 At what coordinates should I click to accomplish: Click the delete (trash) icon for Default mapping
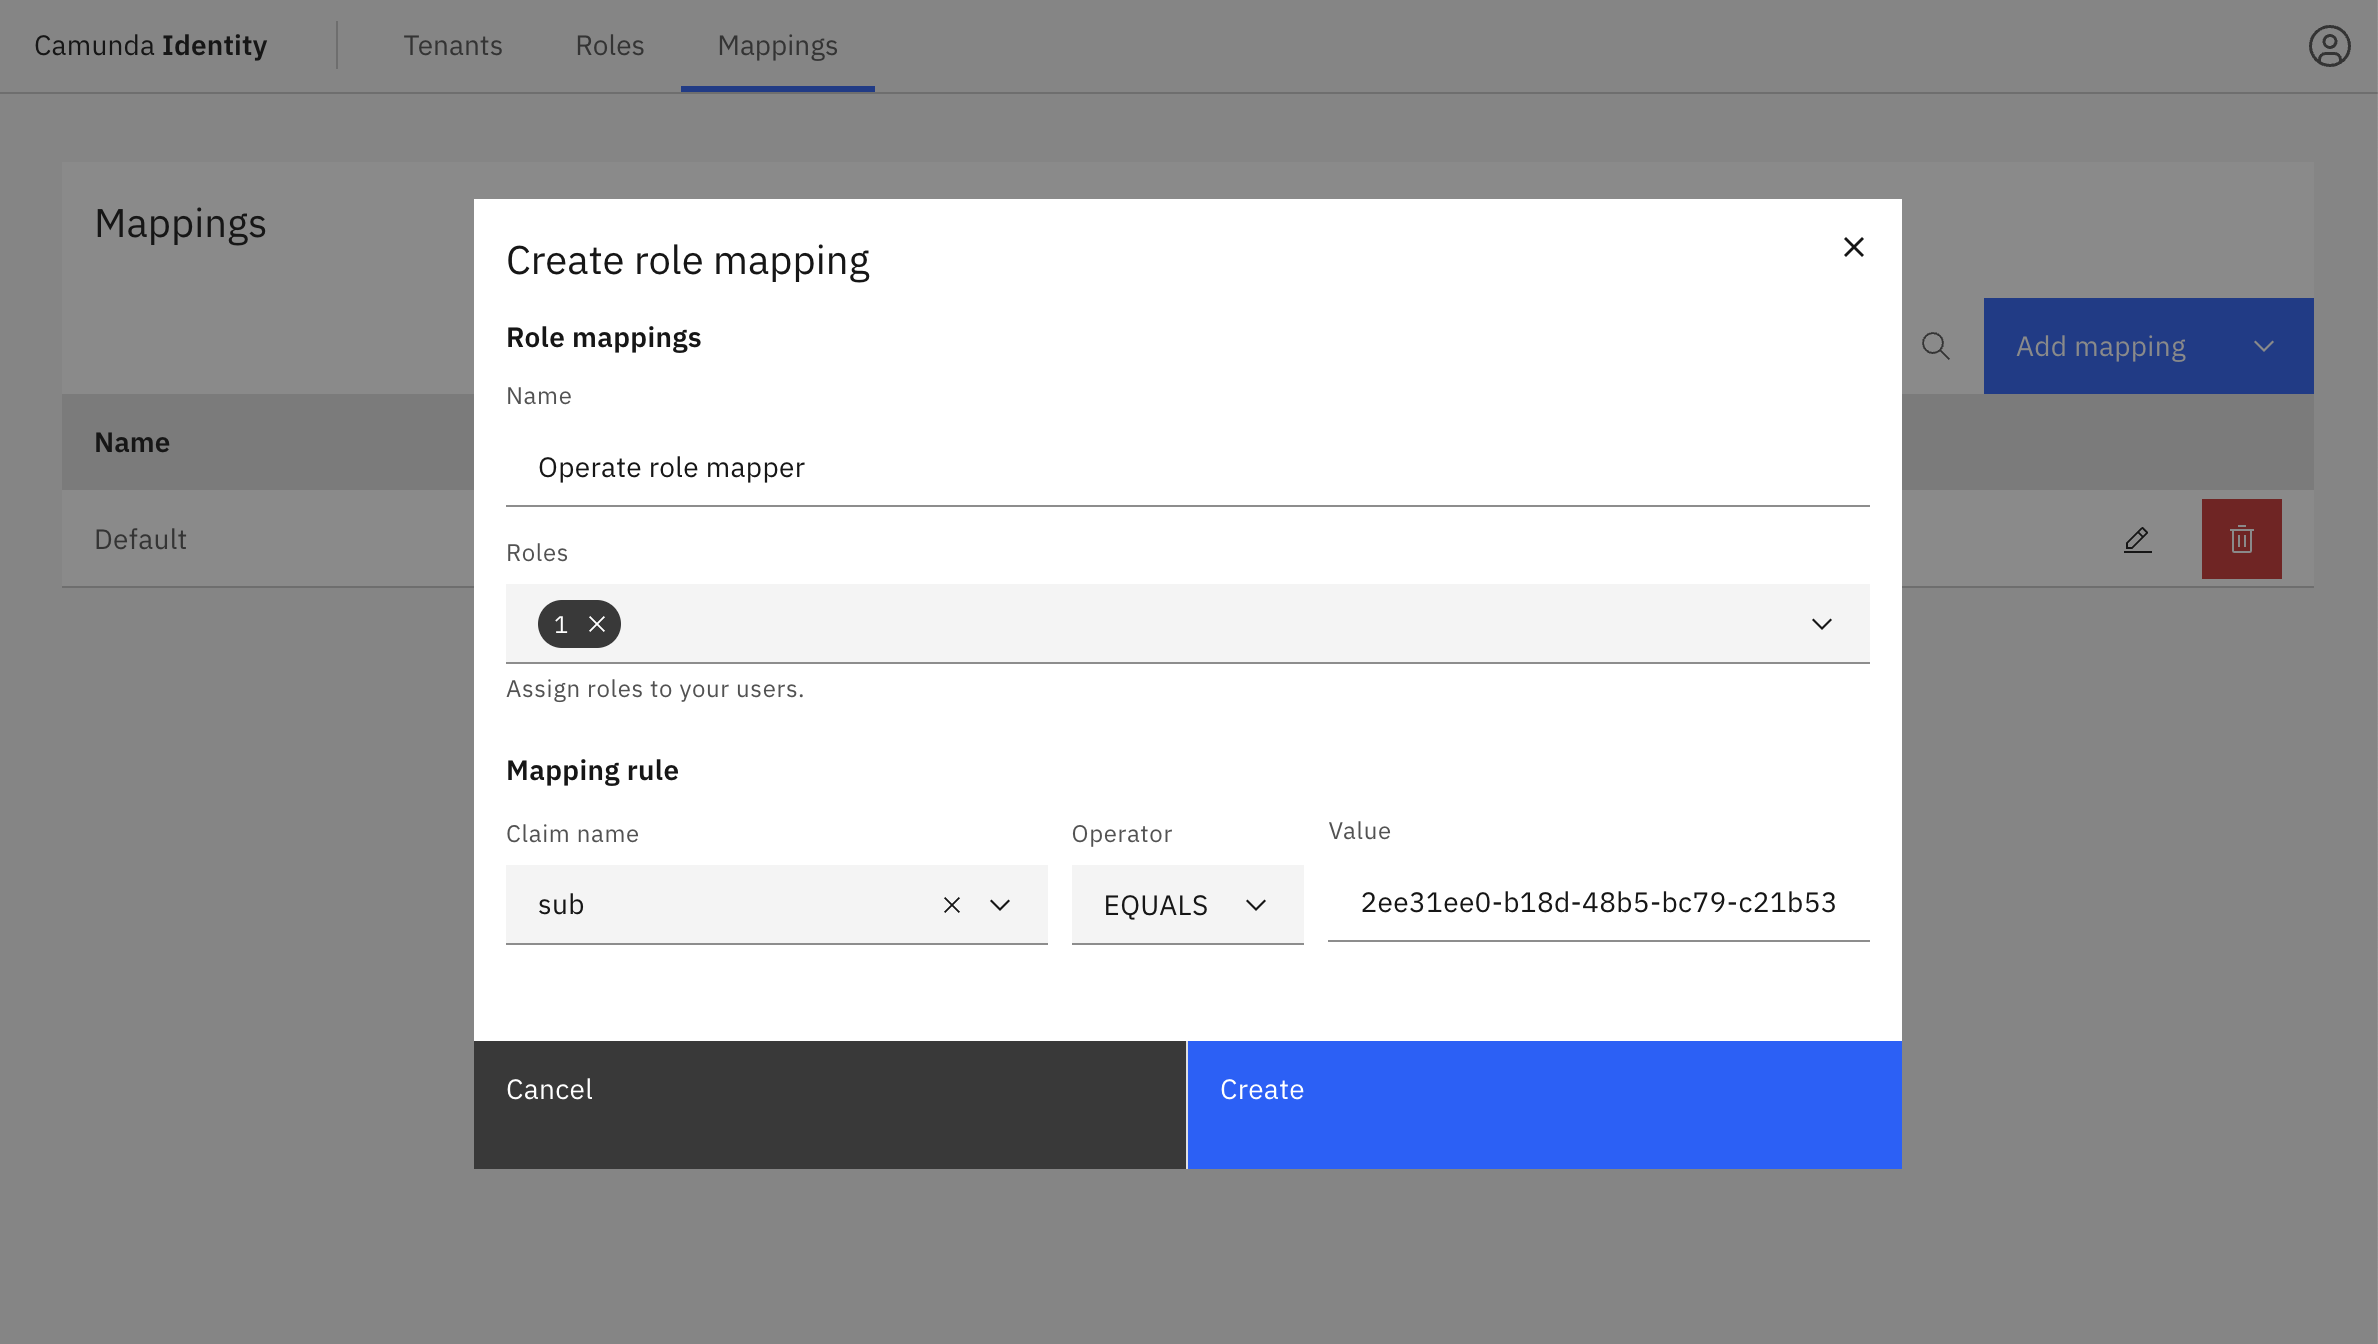click(x=2241, y=537)
